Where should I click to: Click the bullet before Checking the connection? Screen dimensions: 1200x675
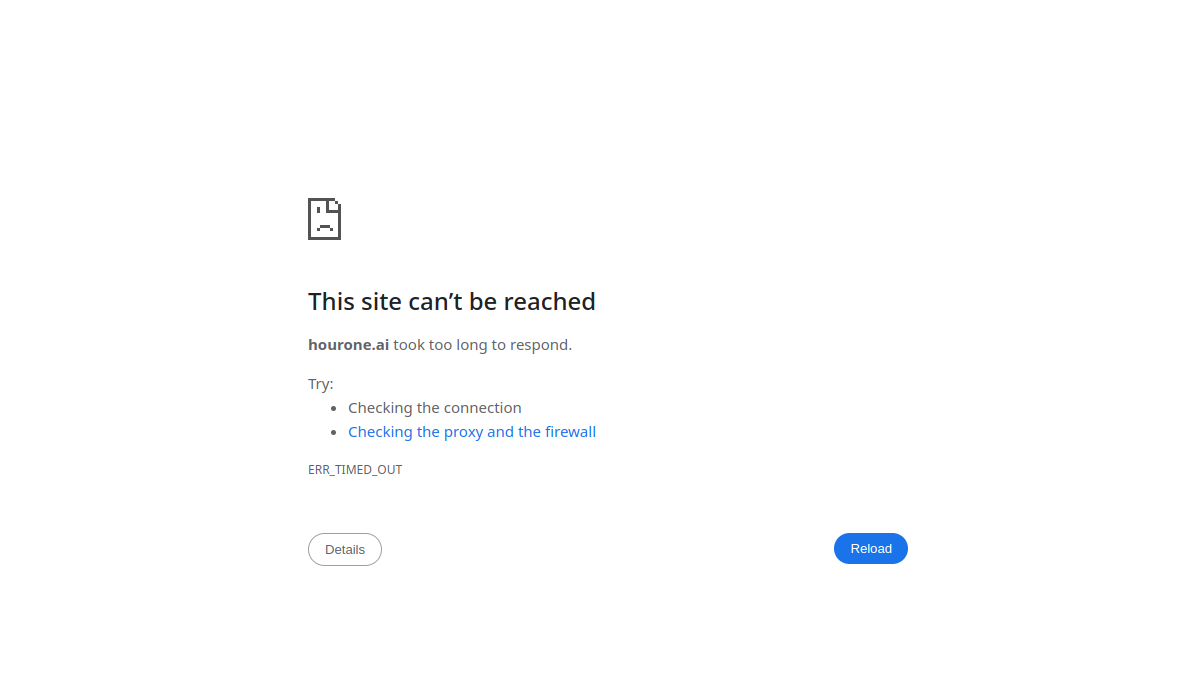[334, 409]
